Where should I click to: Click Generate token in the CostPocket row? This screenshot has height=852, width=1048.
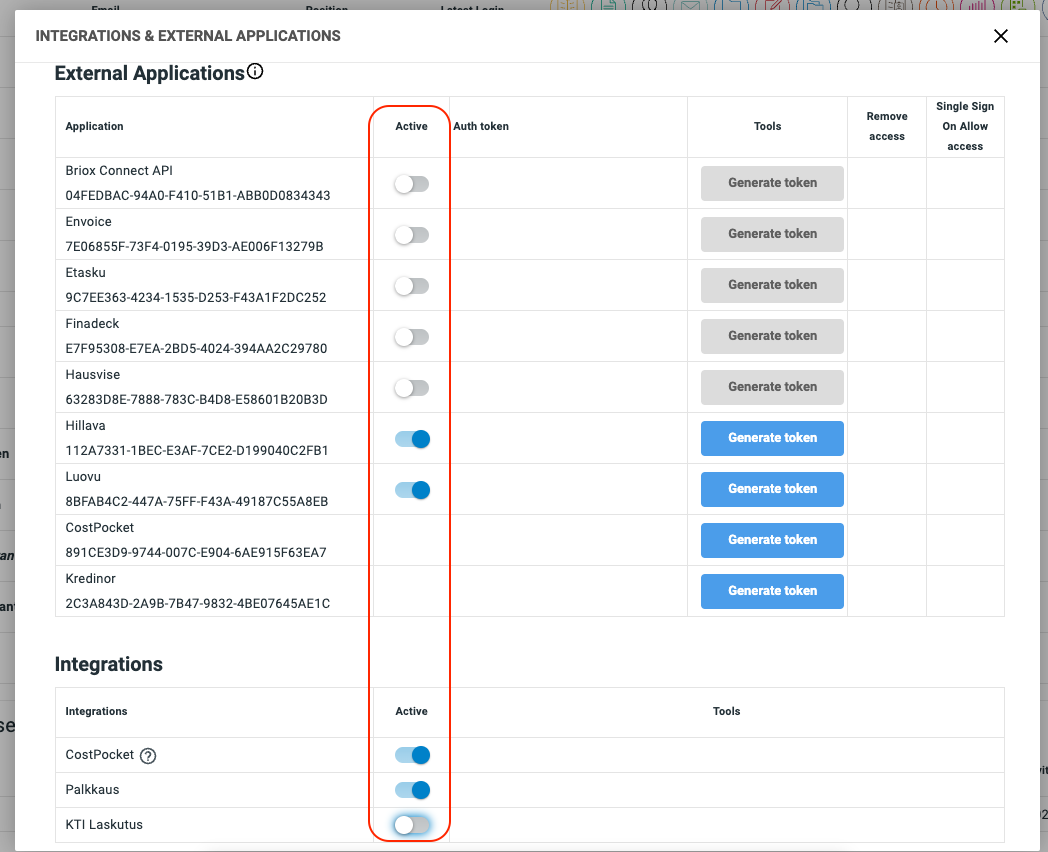click(x=772, y=540)
